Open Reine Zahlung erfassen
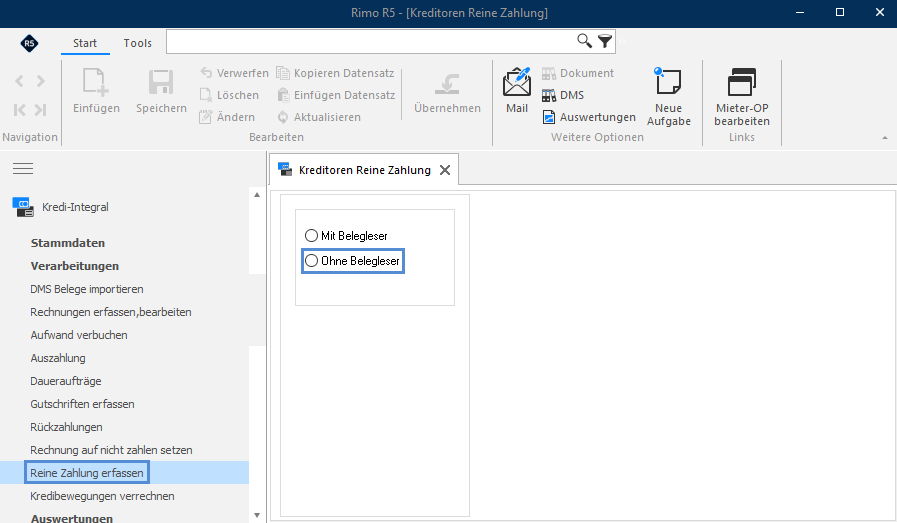Screen dimensions: 897x523 [x=86, y=473]
